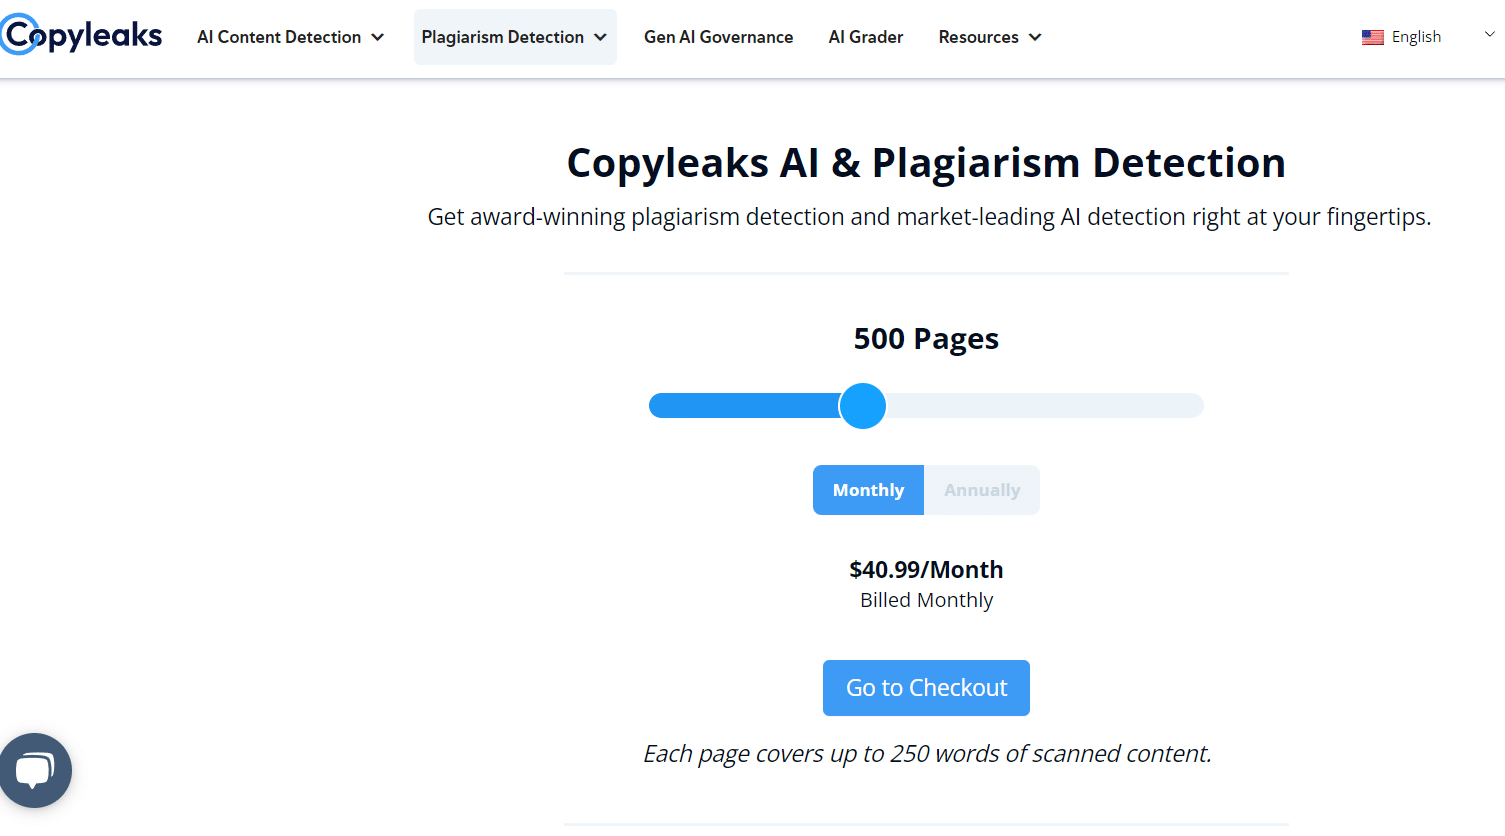Switch to Annually billing option

pyautogui.click(x=982, y=490)
